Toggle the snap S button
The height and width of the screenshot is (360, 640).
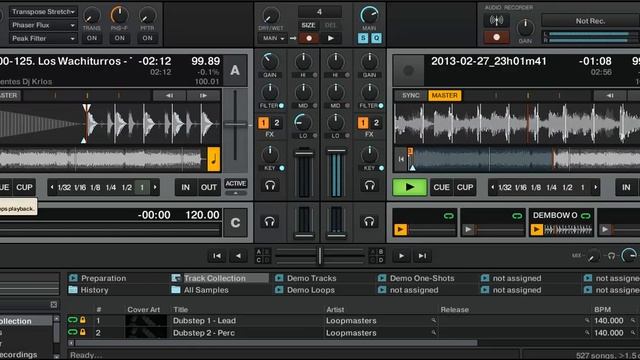point(363,38)
